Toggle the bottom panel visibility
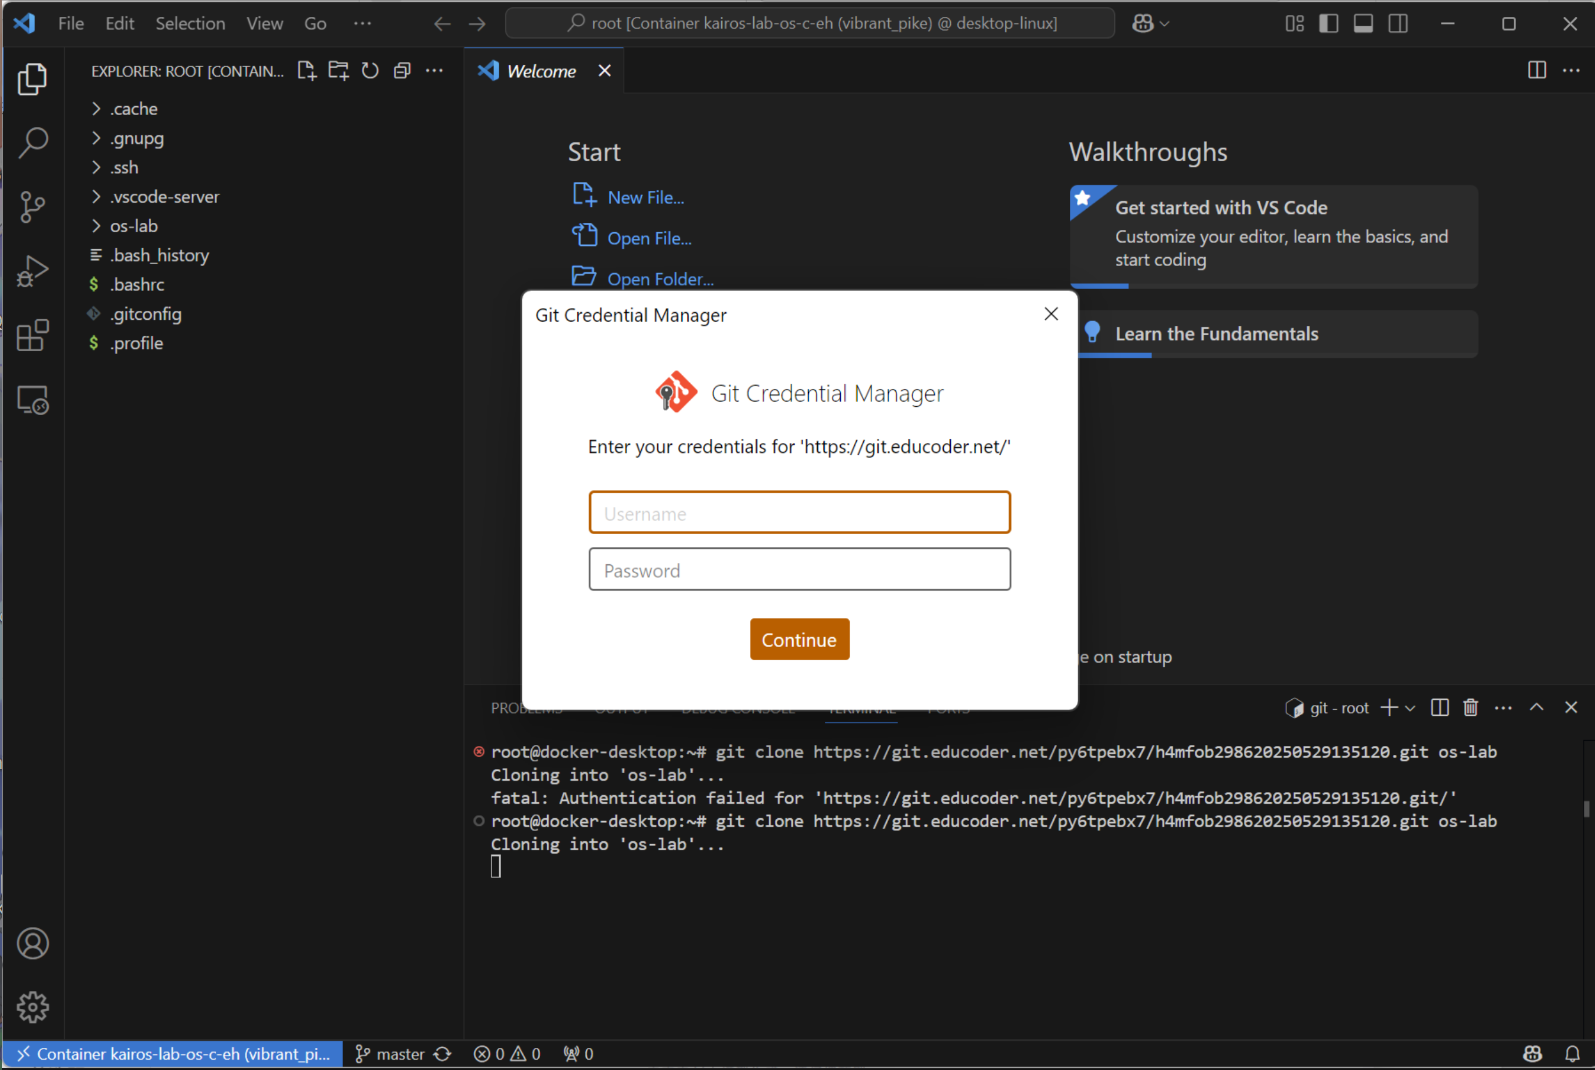 click(x=1363, y=23)
